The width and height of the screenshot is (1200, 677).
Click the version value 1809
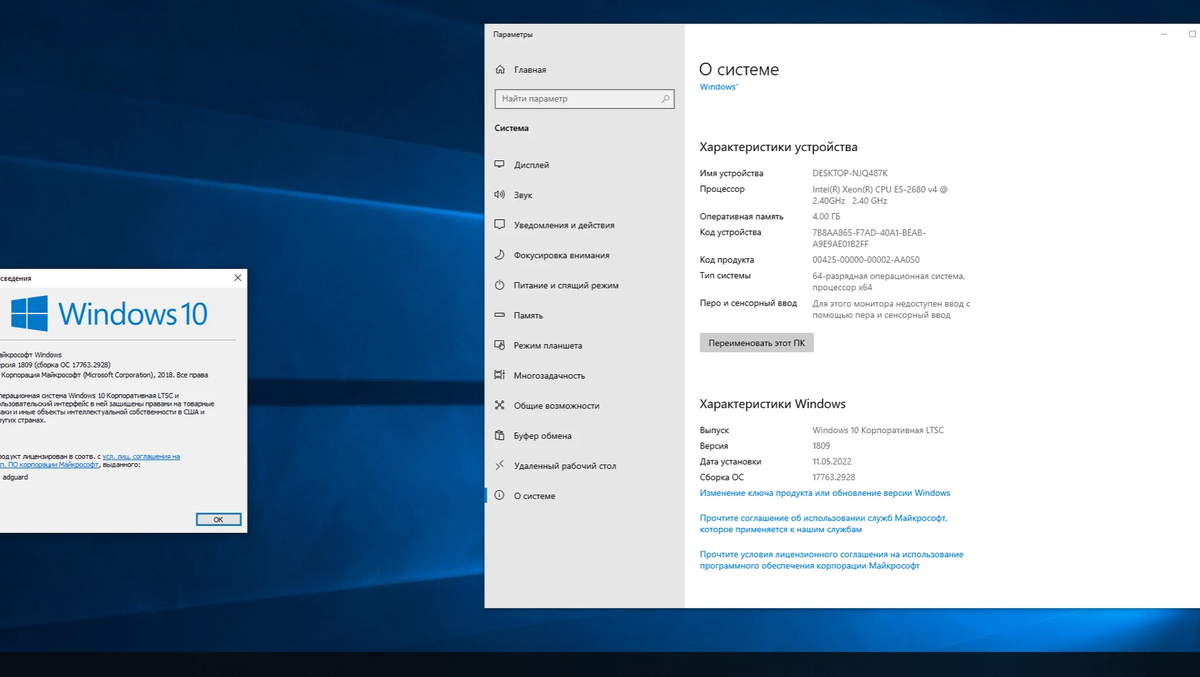822,446
